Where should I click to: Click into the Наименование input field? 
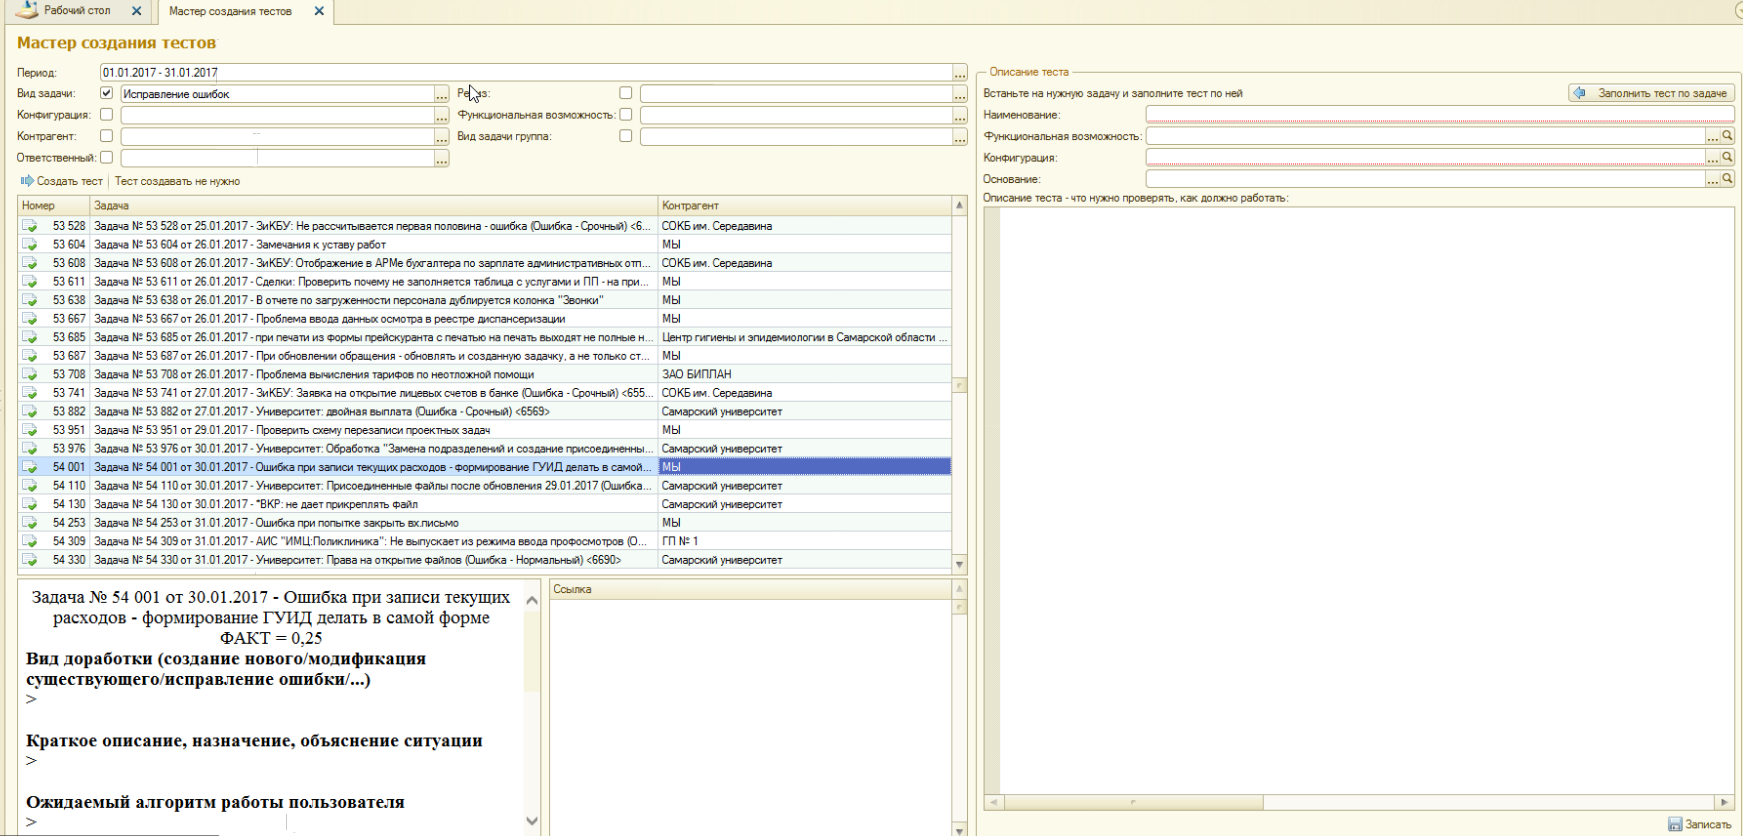pyautogui.click(x=1440, y=115)
